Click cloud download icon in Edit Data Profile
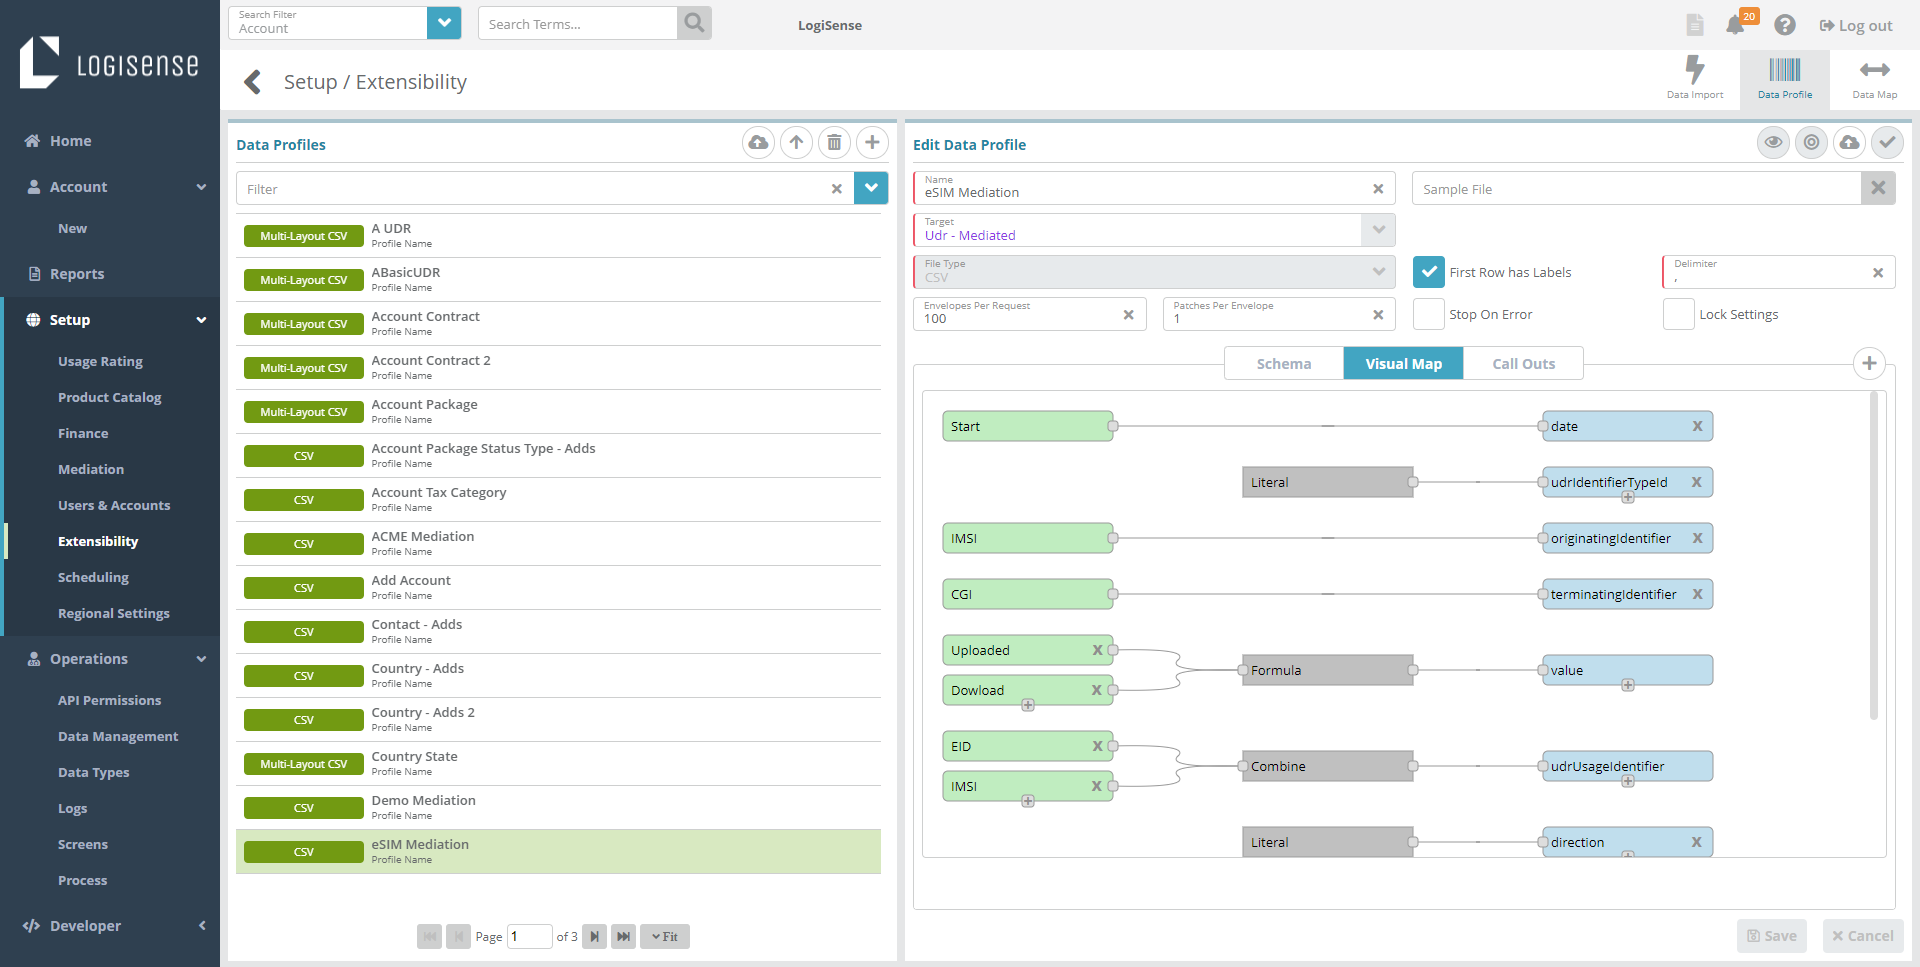The height and width of the screenshot is (967, 1920). tap(1849, 143)
